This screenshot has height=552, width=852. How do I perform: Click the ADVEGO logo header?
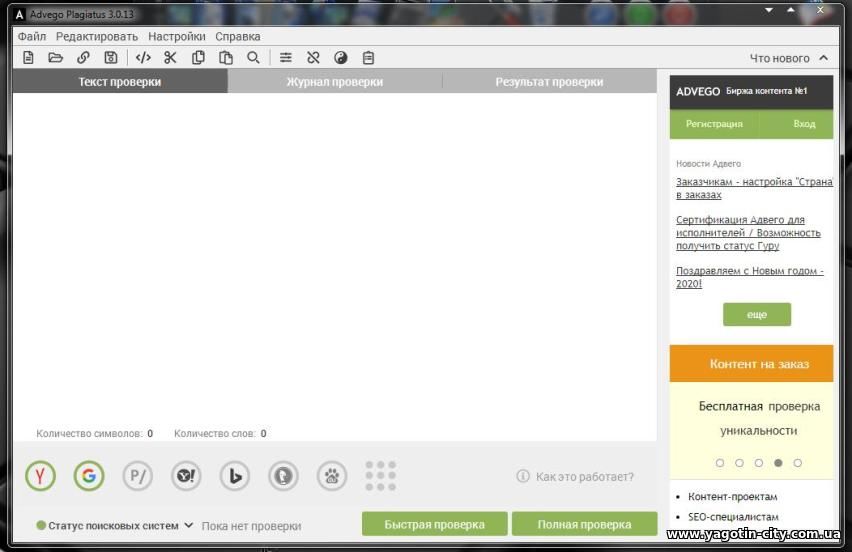point(698,91)
